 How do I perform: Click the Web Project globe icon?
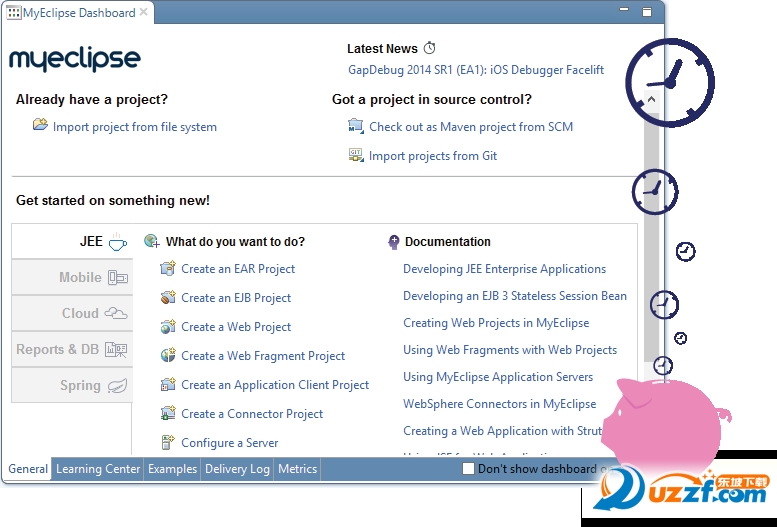pos(168,326)
